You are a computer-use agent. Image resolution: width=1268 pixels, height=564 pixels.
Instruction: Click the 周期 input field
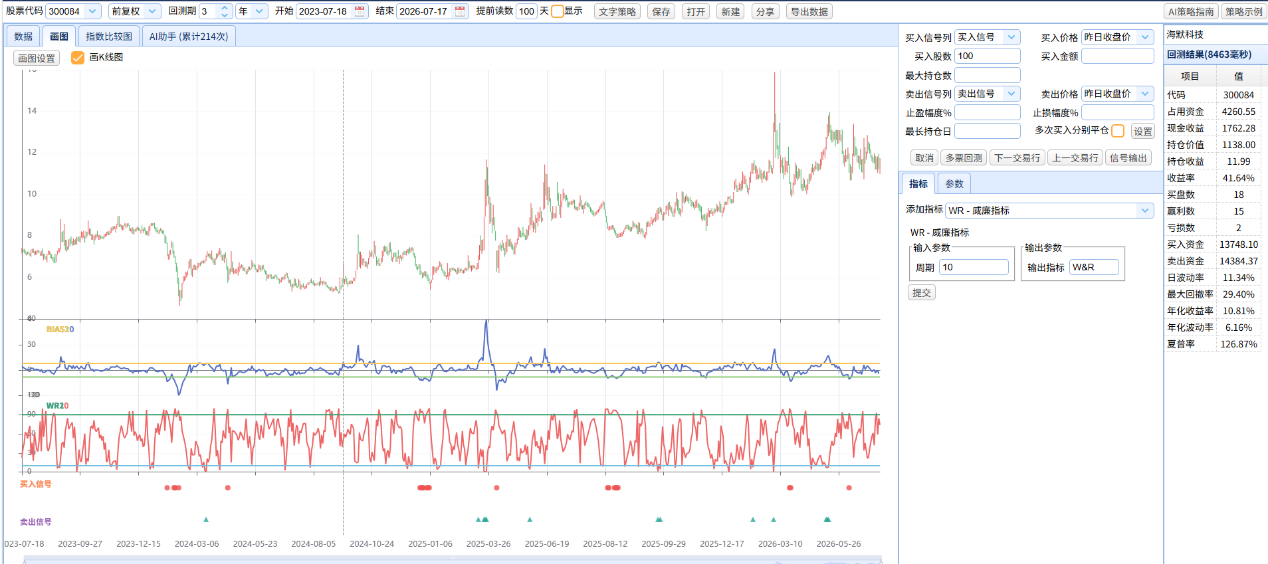coord(974,267)
